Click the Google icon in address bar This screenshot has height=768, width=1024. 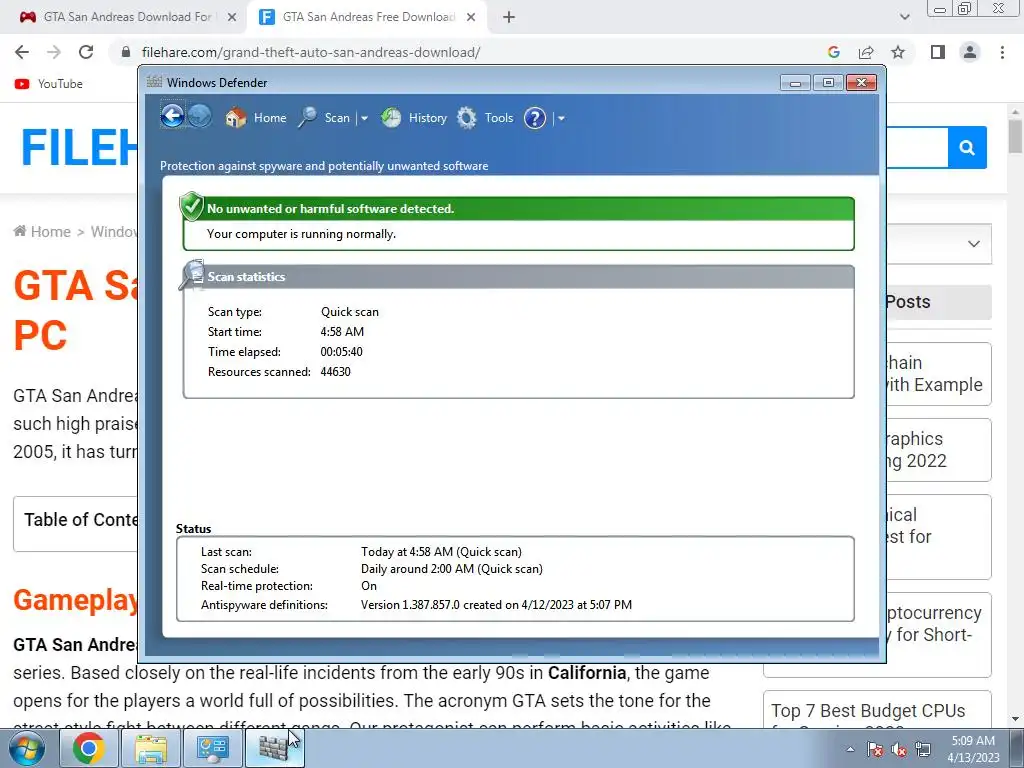pos(833,52)
